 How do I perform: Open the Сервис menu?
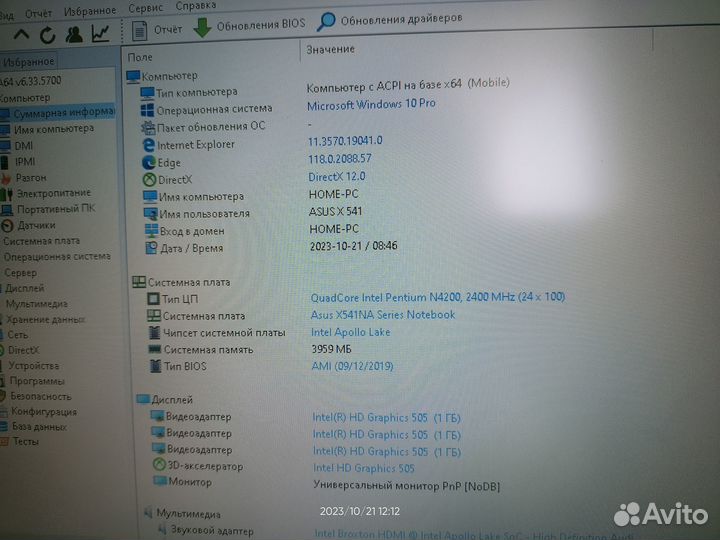pyautogui.click(x=146, y=8)
